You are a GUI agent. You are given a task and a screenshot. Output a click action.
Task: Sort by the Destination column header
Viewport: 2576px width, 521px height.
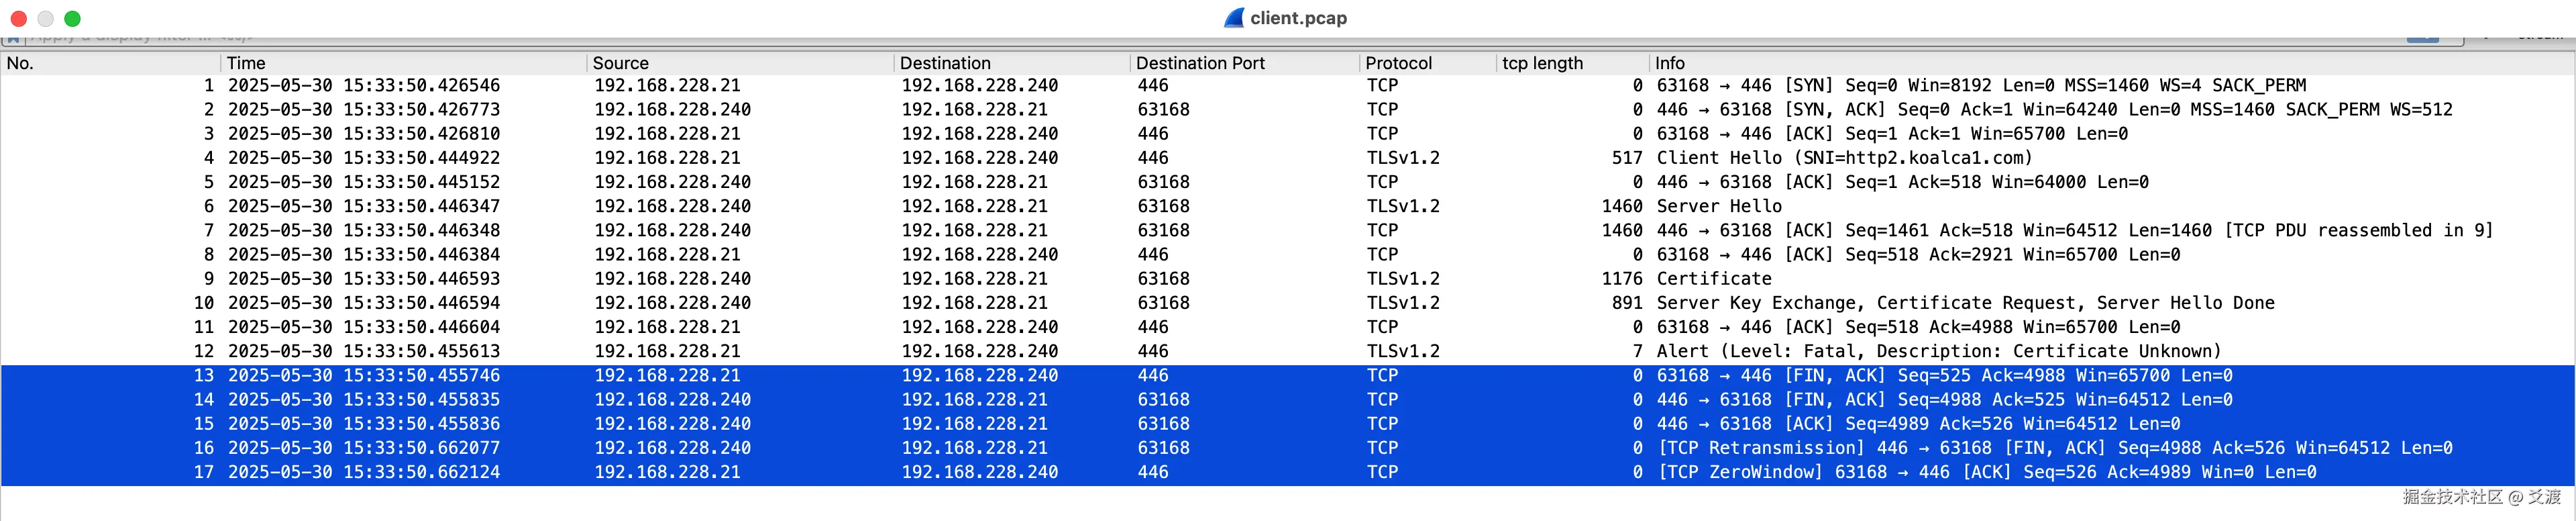[x=1012, y=63]
